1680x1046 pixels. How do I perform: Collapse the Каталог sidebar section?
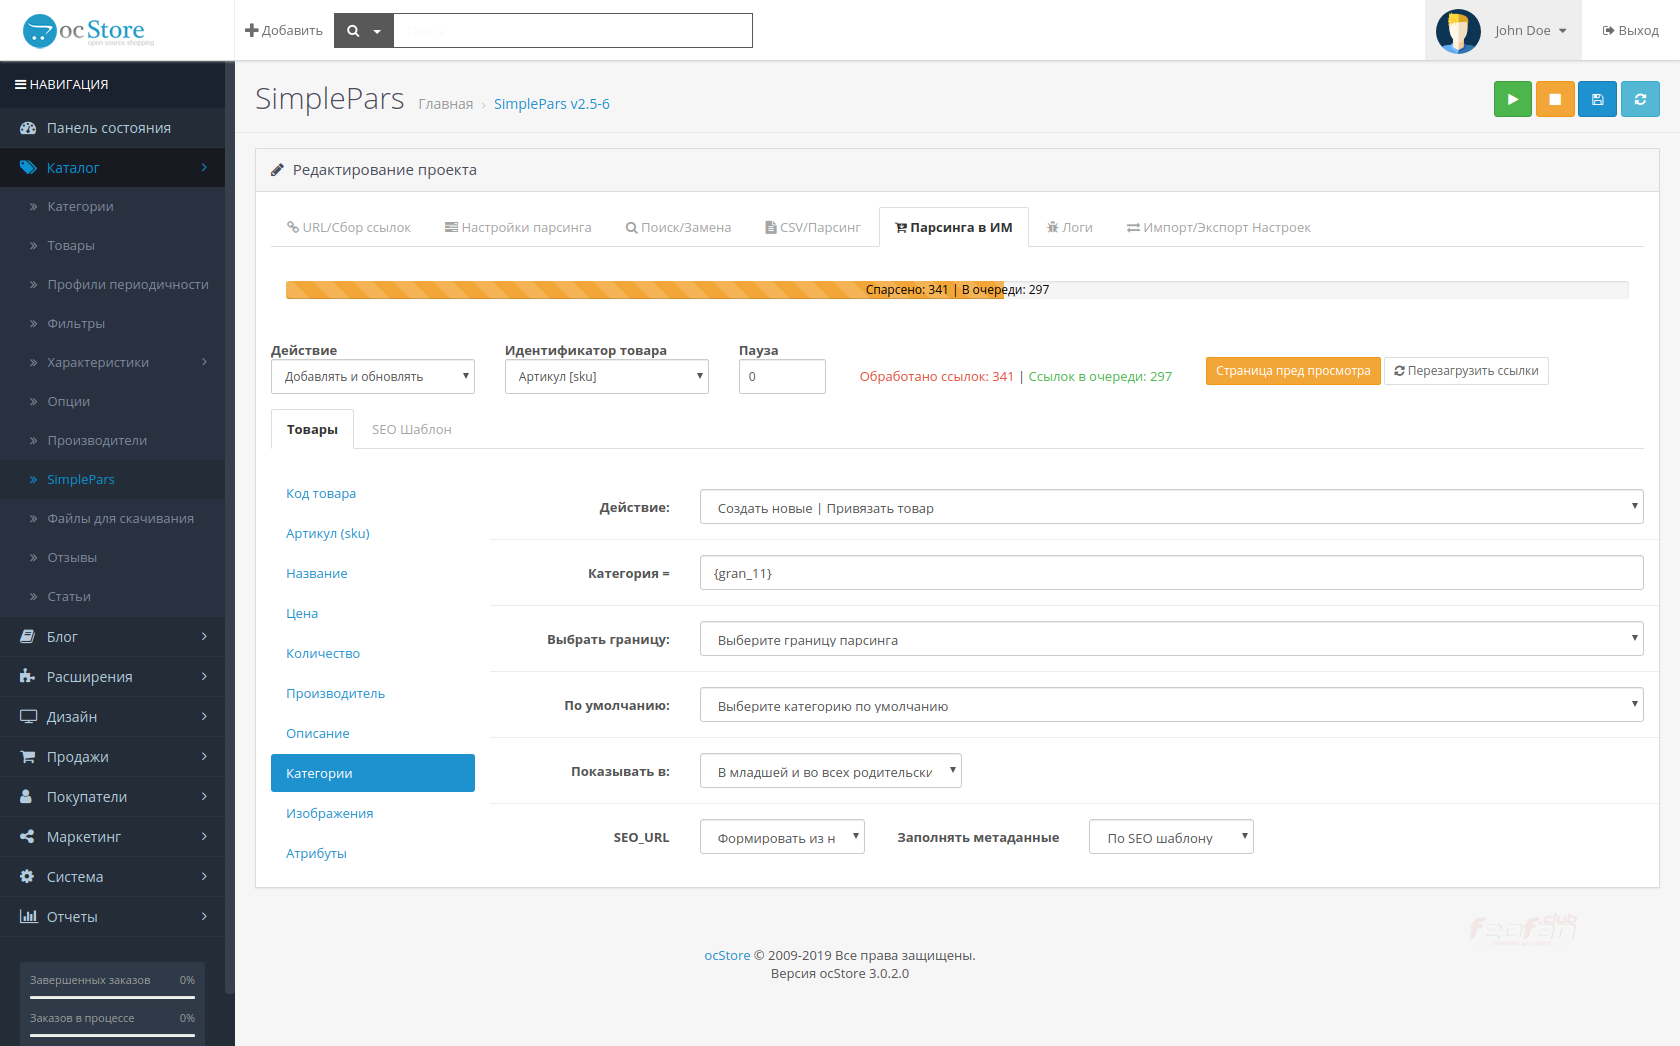[x=112, y=168]
